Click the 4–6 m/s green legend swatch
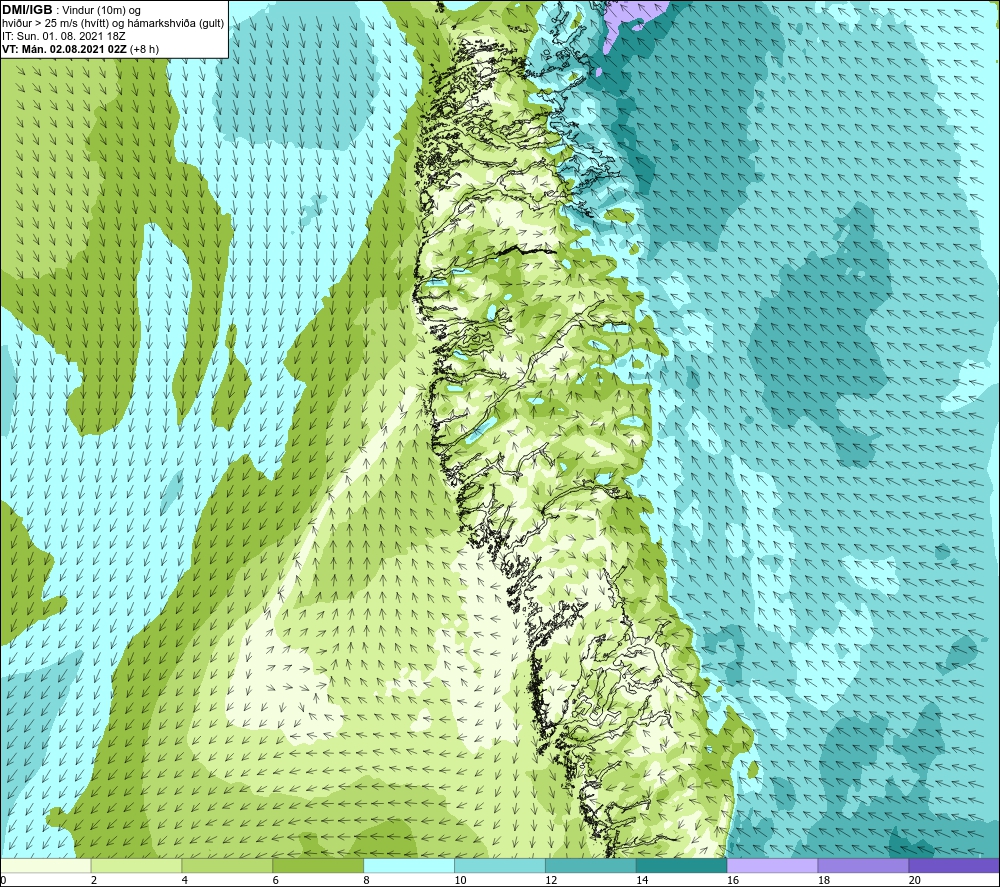The image size is (1000, 887). click(227, 865)
